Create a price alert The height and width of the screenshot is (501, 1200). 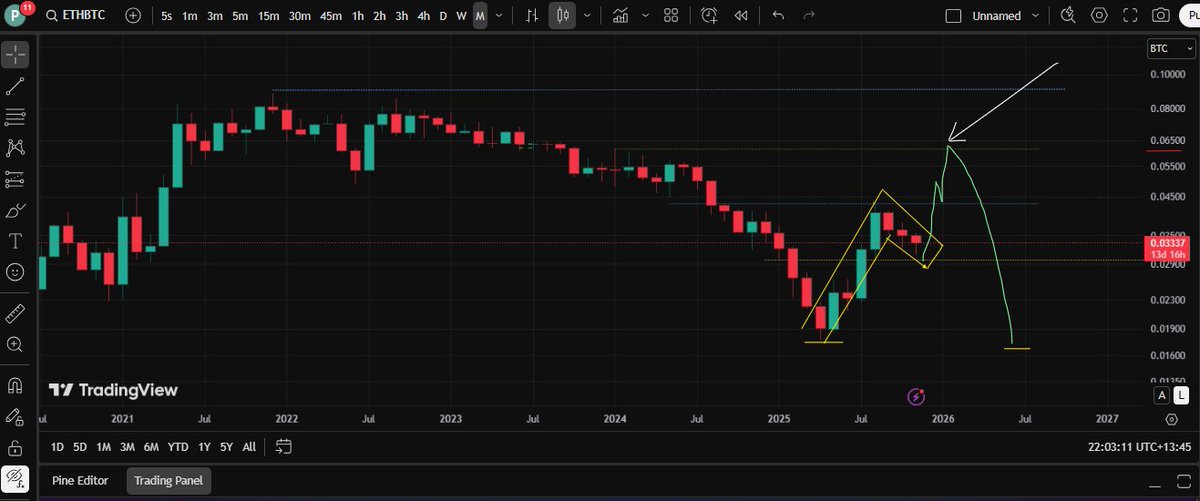(709, 16)
